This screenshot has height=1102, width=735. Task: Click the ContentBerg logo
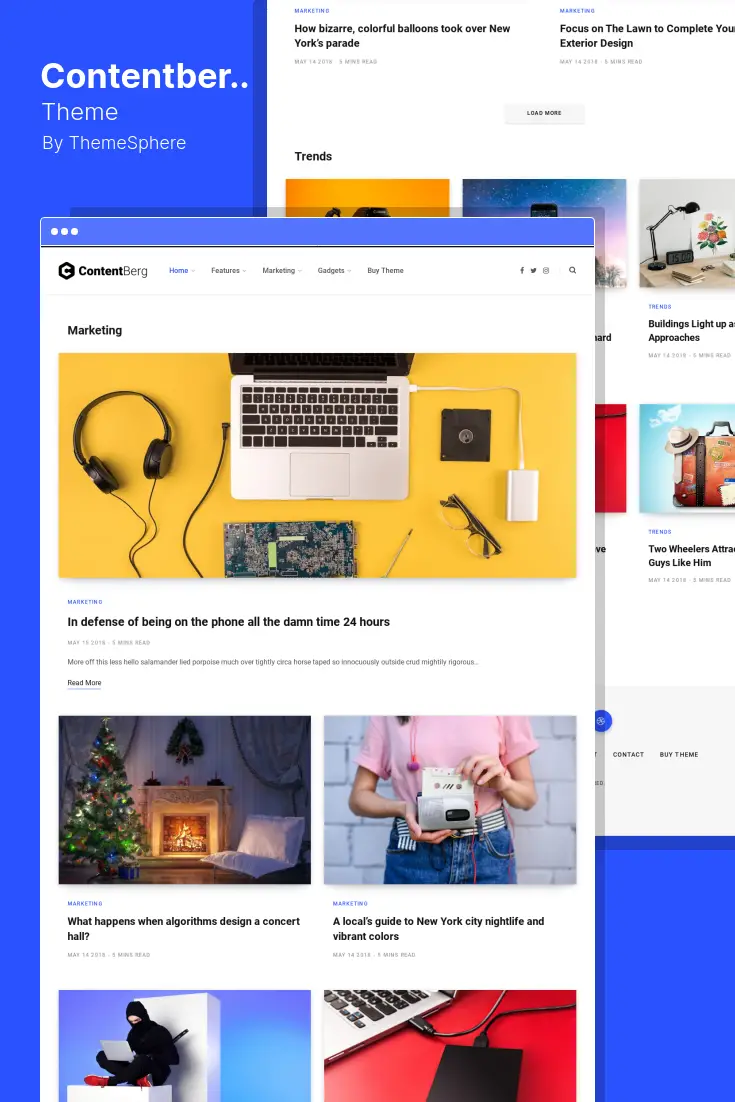pos(103,271)
